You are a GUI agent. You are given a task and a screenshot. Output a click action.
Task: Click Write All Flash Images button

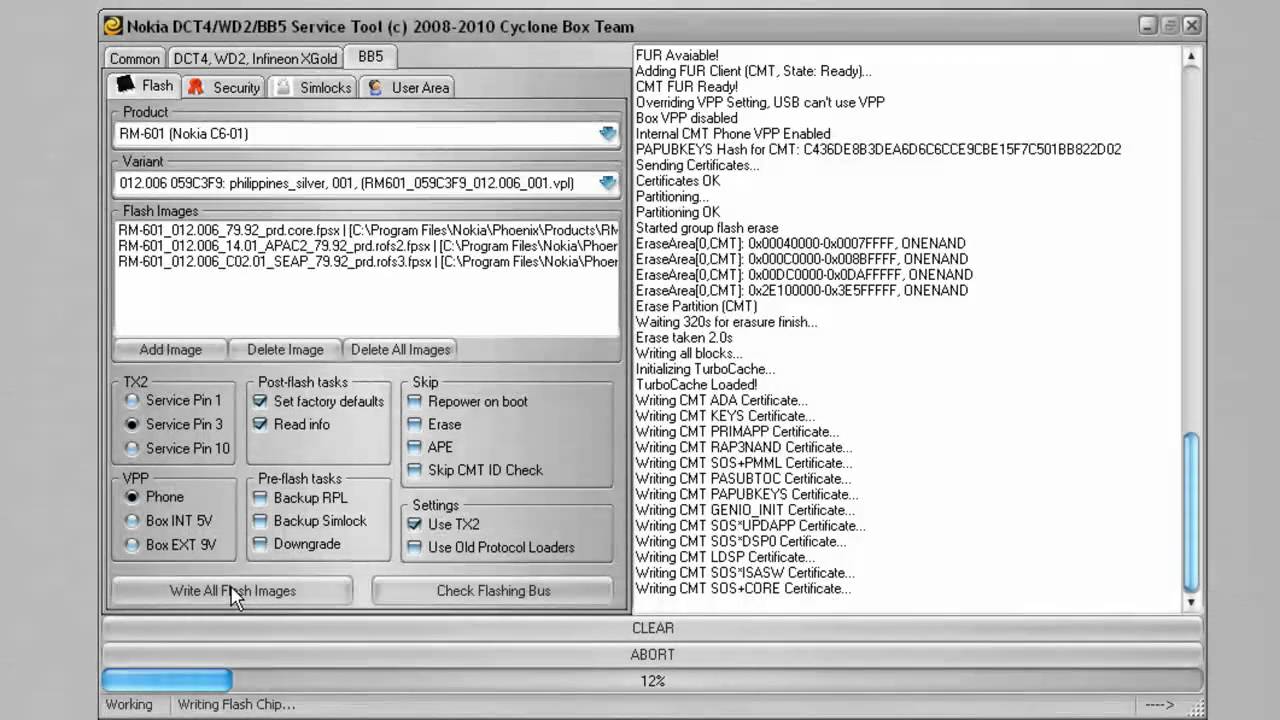[x=232, y=590]
